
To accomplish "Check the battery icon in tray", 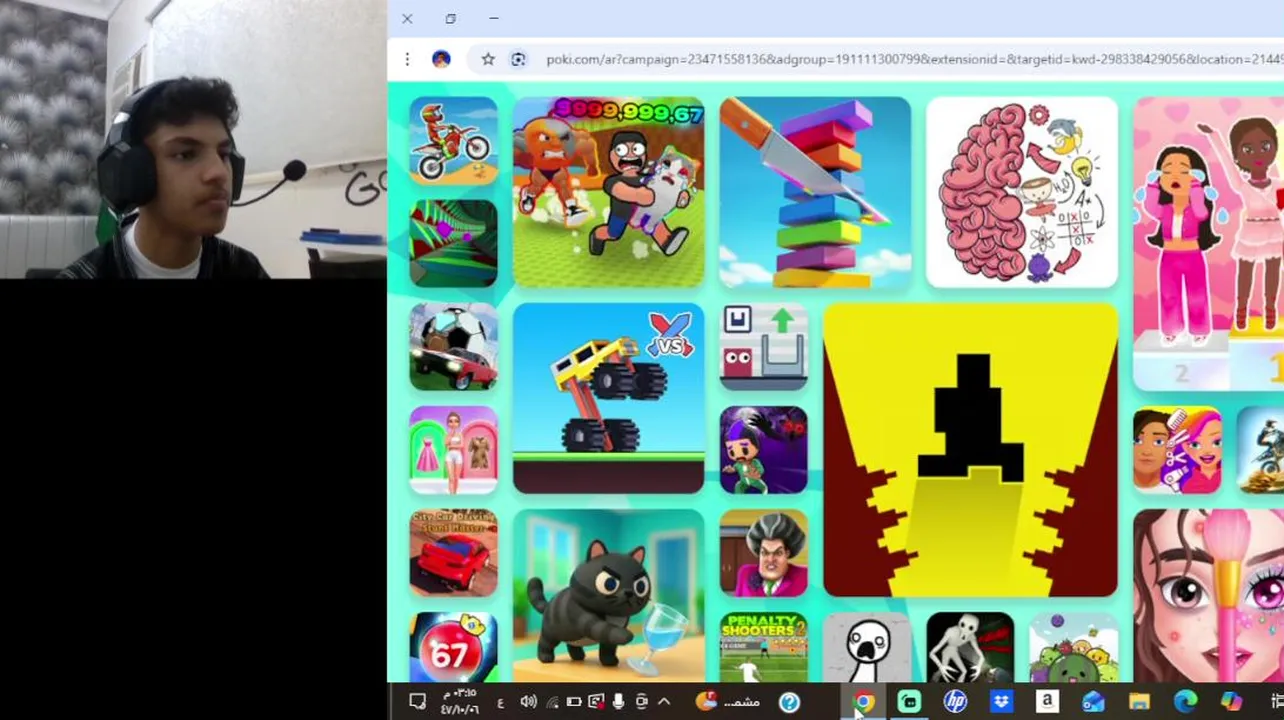I will [x=573, y=702].
